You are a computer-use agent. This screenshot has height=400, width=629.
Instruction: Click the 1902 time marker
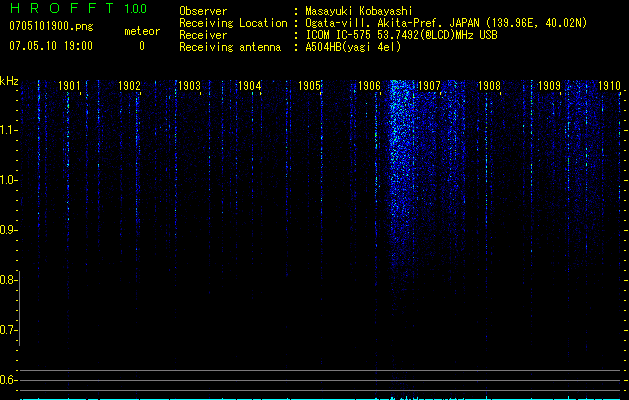tap(129, 86)
